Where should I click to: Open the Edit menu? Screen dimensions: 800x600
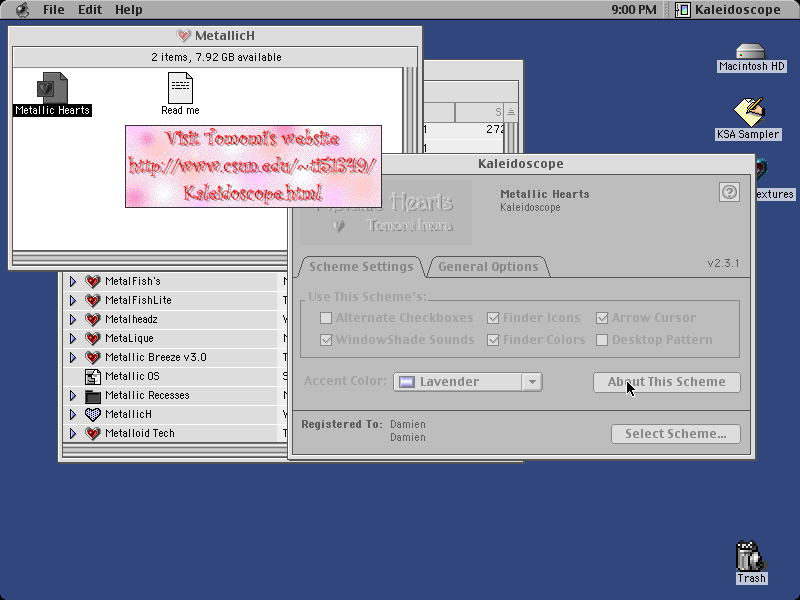(x=90, y=10)
